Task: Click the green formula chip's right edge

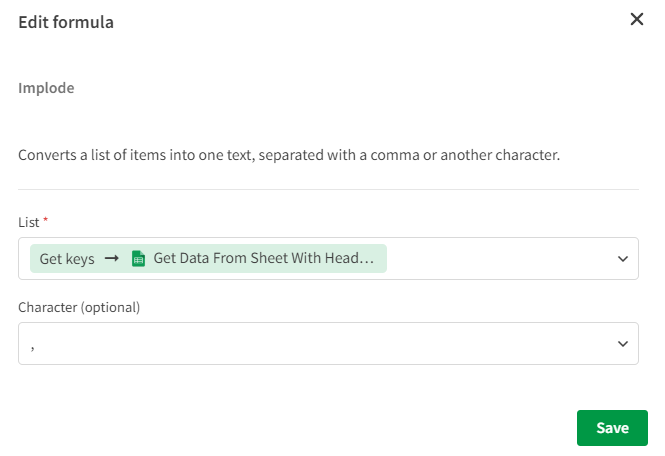Action: pos(383,259)
